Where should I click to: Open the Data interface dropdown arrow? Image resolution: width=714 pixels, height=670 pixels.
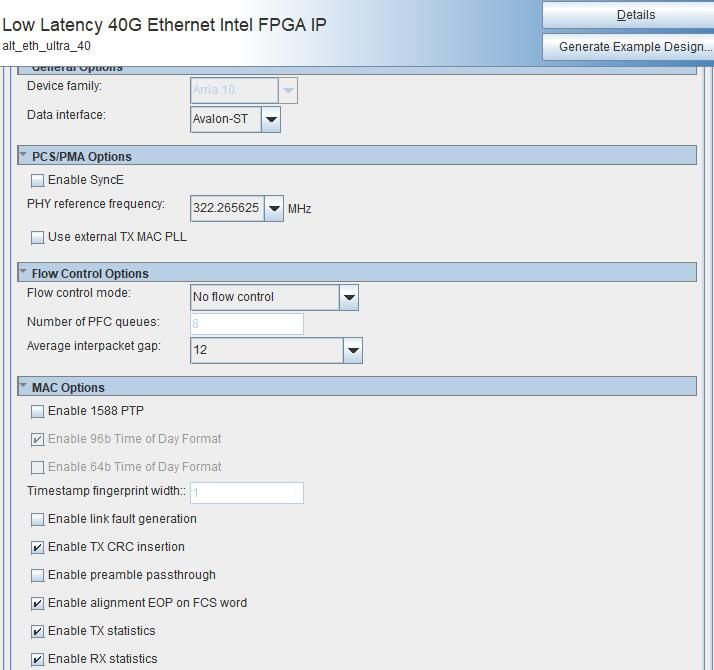(271, 119)
